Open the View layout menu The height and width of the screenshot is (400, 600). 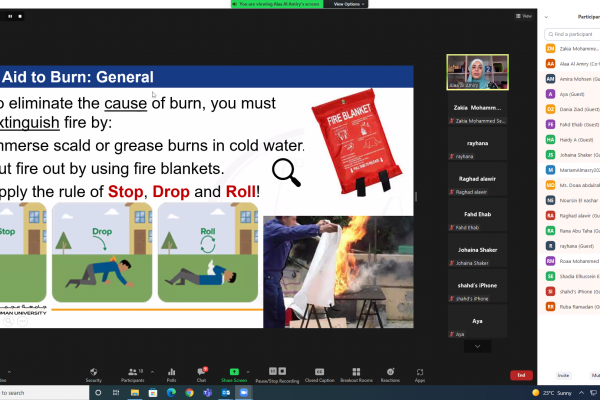tap(523, 16)
